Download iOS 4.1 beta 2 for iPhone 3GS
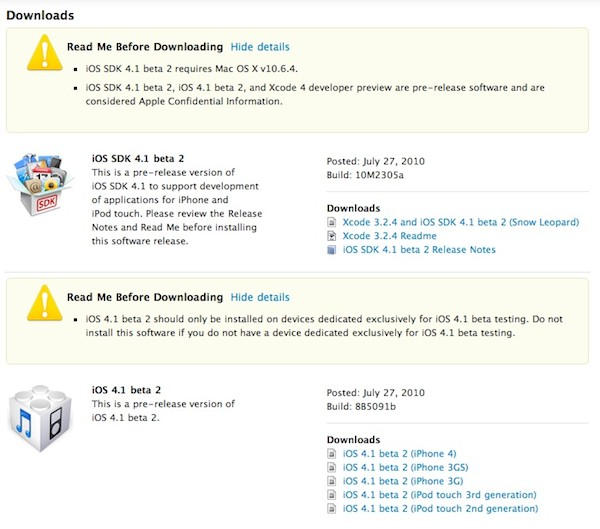 [405, 467]
